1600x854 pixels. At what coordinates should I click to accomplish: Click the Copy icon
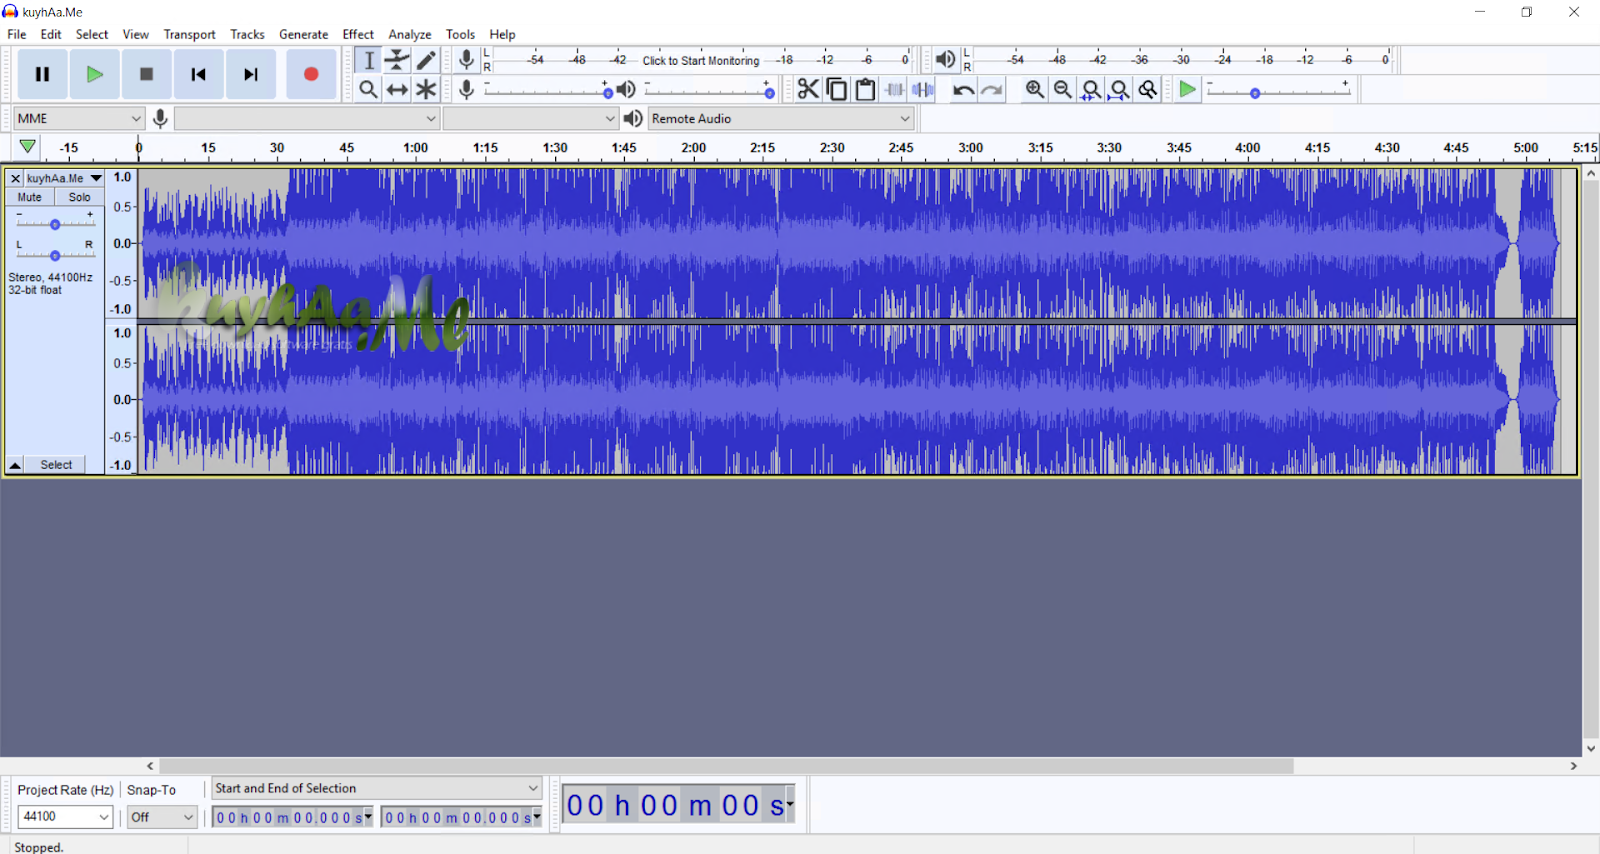pos(837,89)
